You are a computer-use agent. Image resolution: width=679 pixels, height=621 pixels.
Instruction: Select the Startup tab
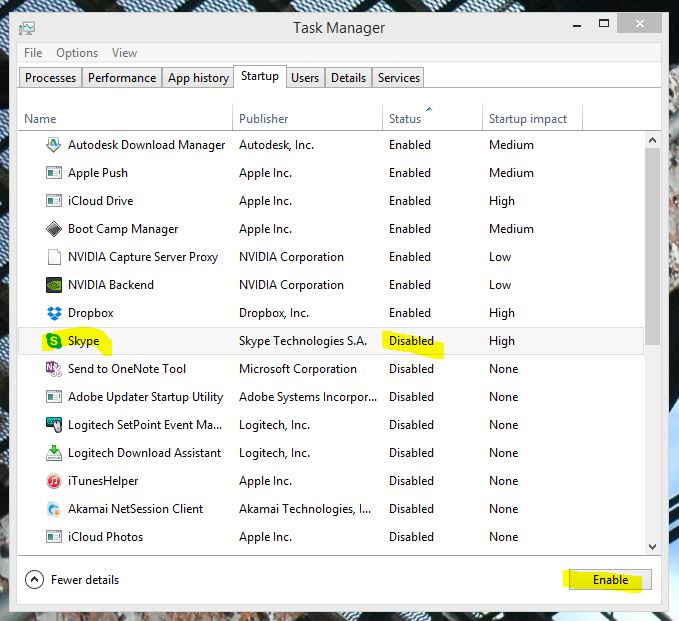pyautogui.click(x=260, y=76)
